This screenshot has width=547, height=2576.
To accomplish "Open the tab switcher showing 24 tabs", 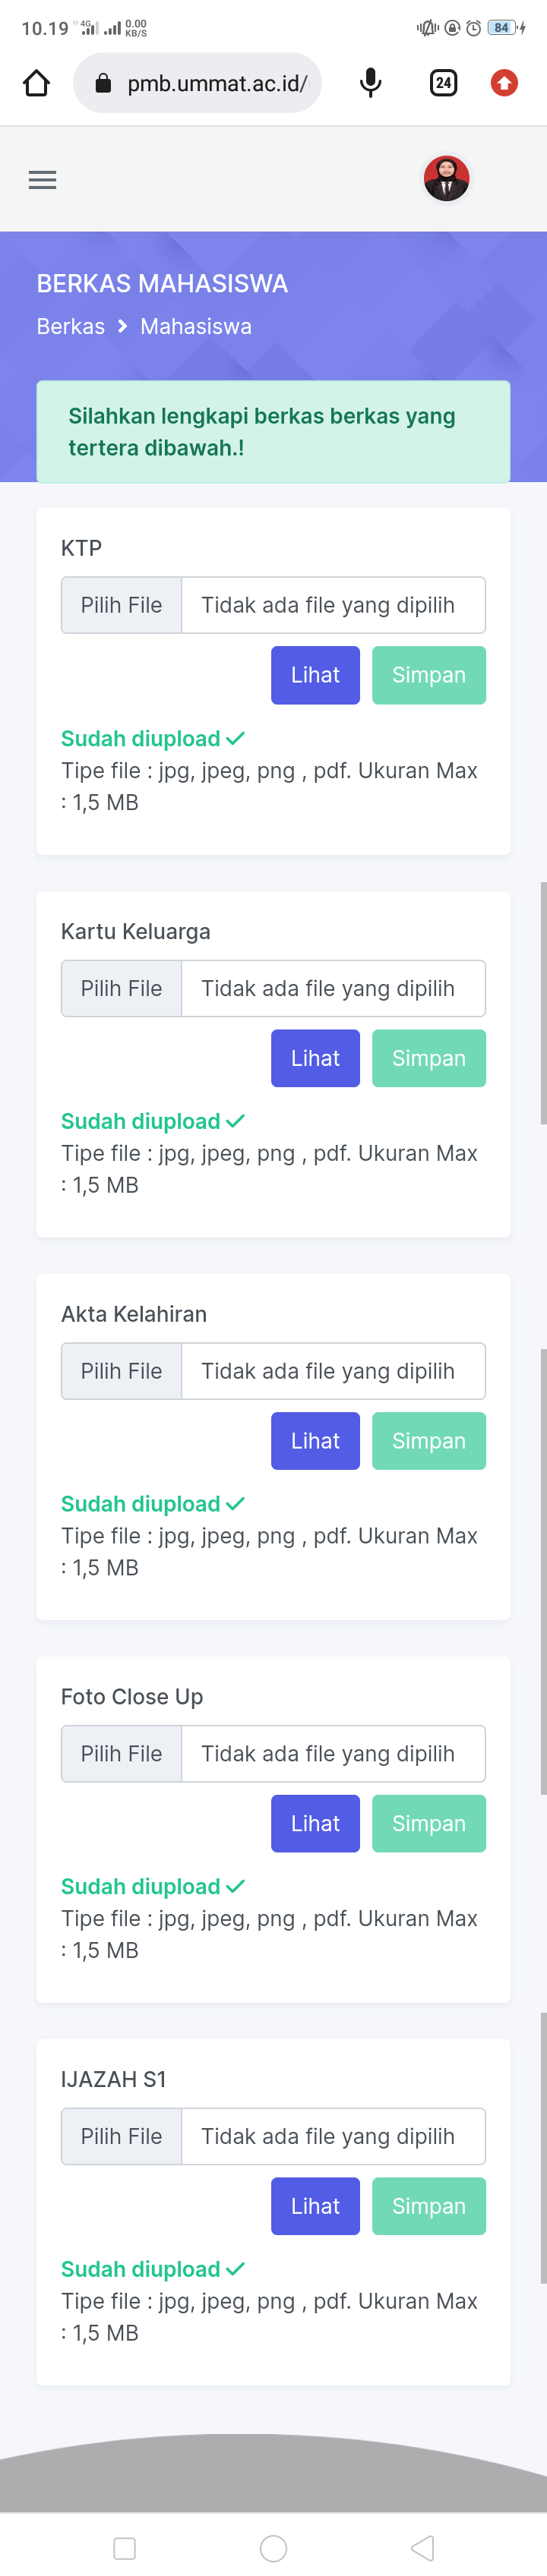I will 443,83.
